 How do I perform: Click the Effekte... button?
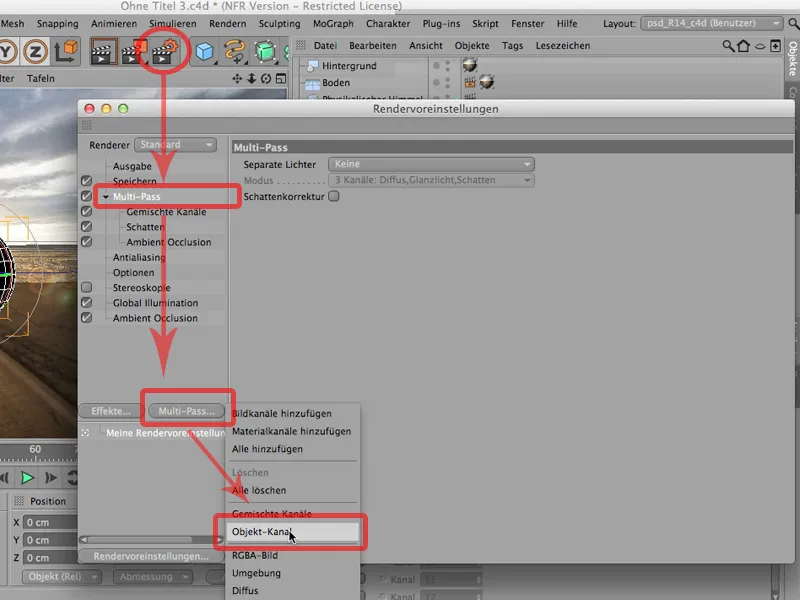click(111, 411)
